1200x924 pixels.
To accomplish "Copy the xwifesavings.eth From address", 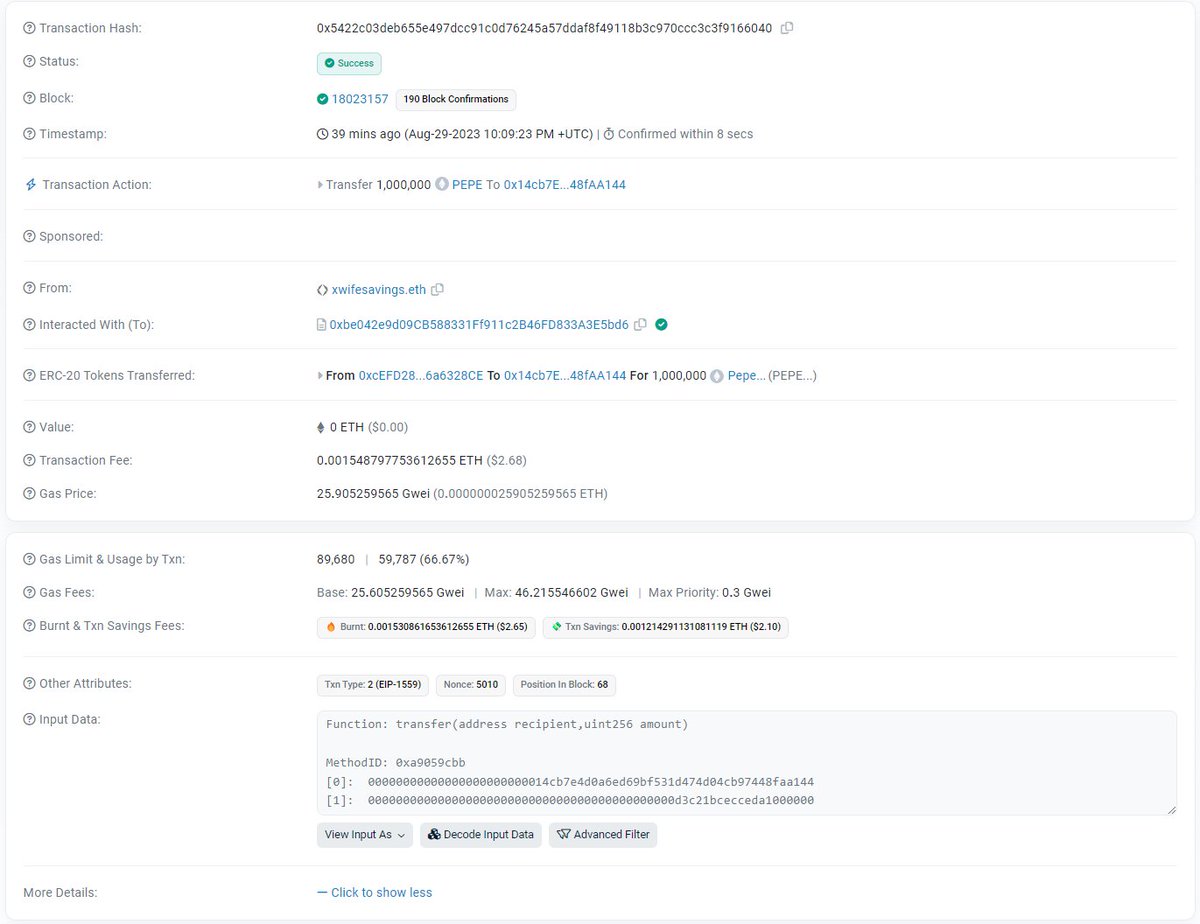I will tap(437, 290).
